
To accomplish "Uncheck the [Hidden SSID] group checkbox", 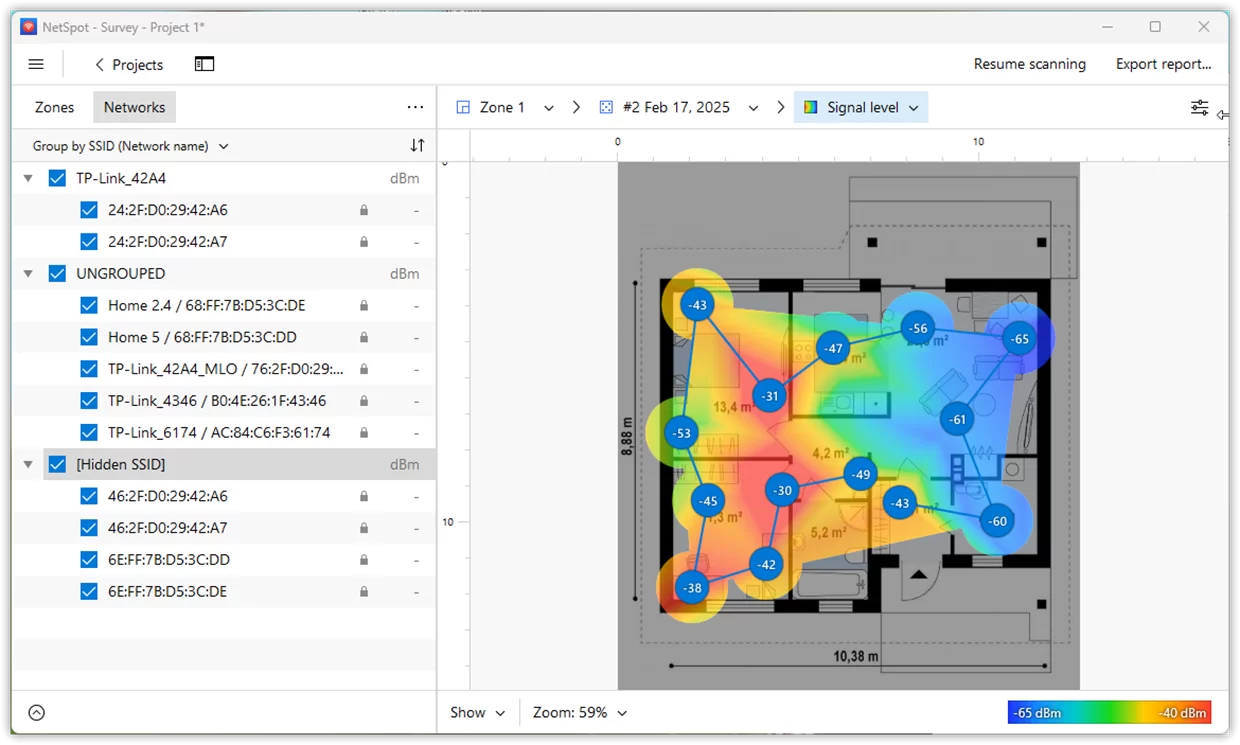I will (57, 464).
